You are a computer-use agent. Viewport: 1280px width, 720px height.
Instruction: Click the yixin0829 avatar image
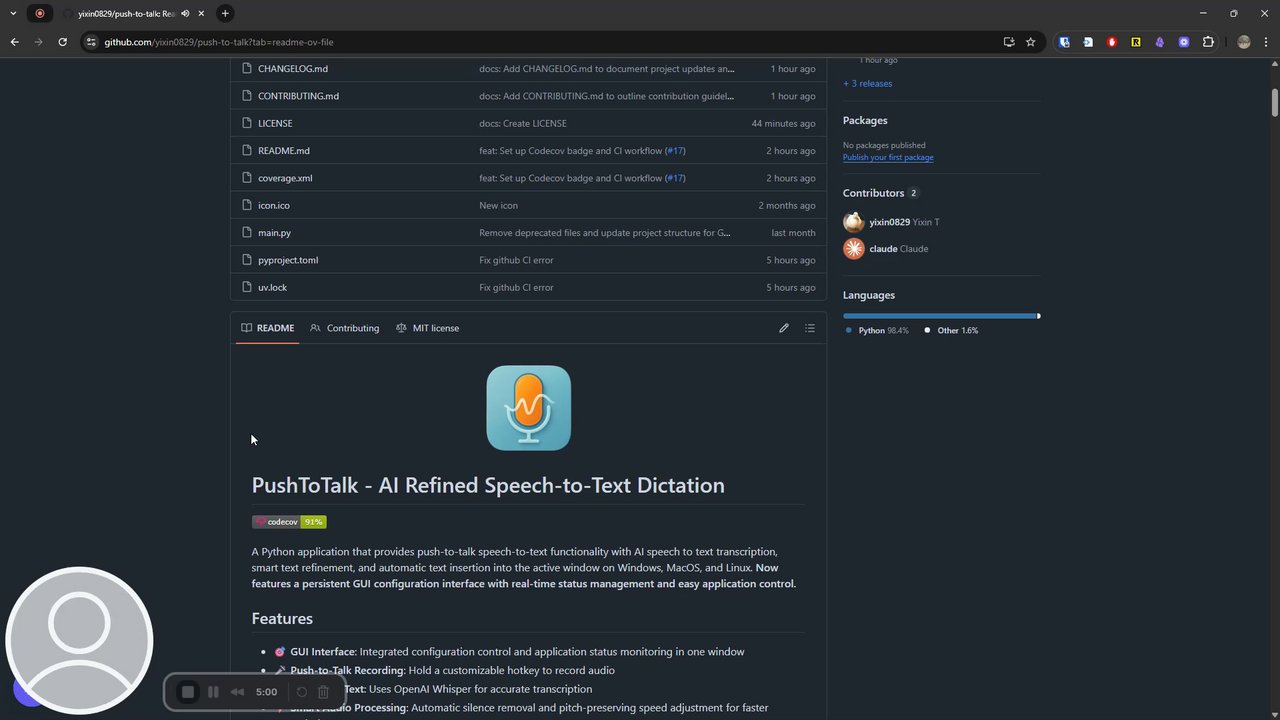(x=853, y=222)
